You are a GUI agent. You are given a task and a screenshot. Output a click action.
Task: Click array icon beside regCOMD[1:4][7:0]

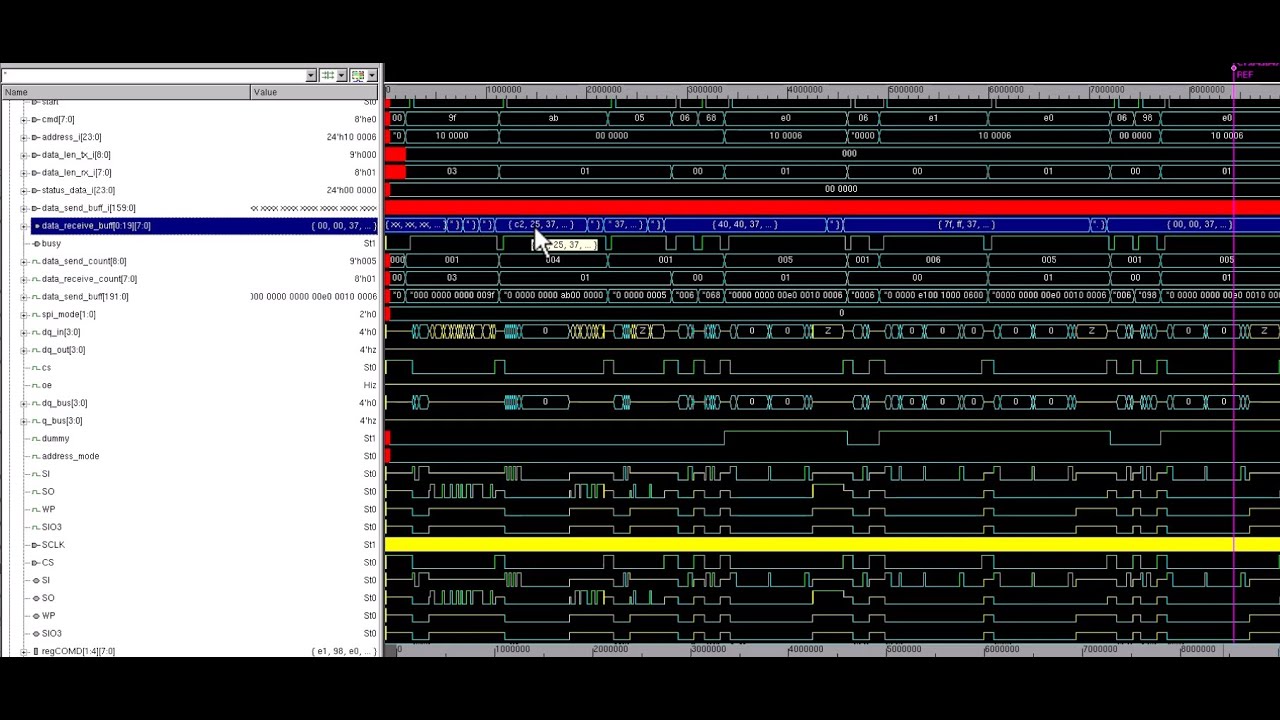point(35,651)
